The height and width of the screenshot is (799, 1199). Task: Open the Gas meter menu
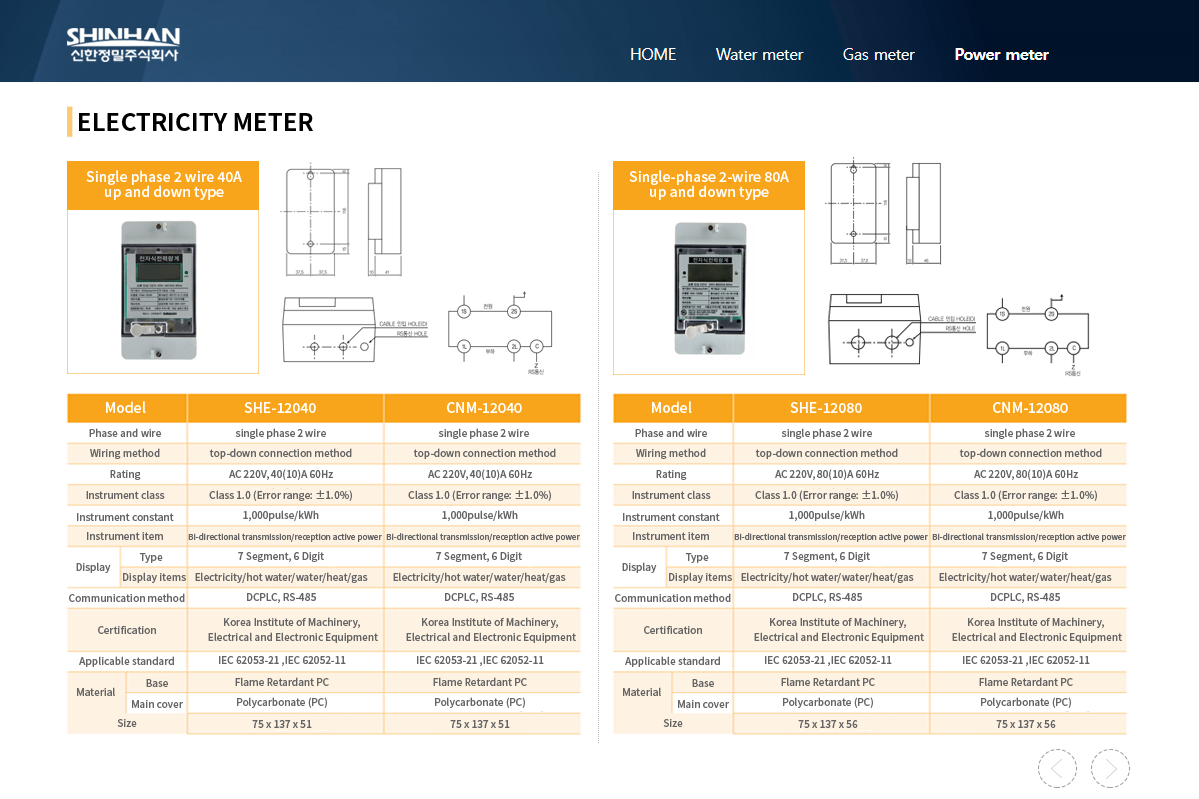tap(879, 54)
